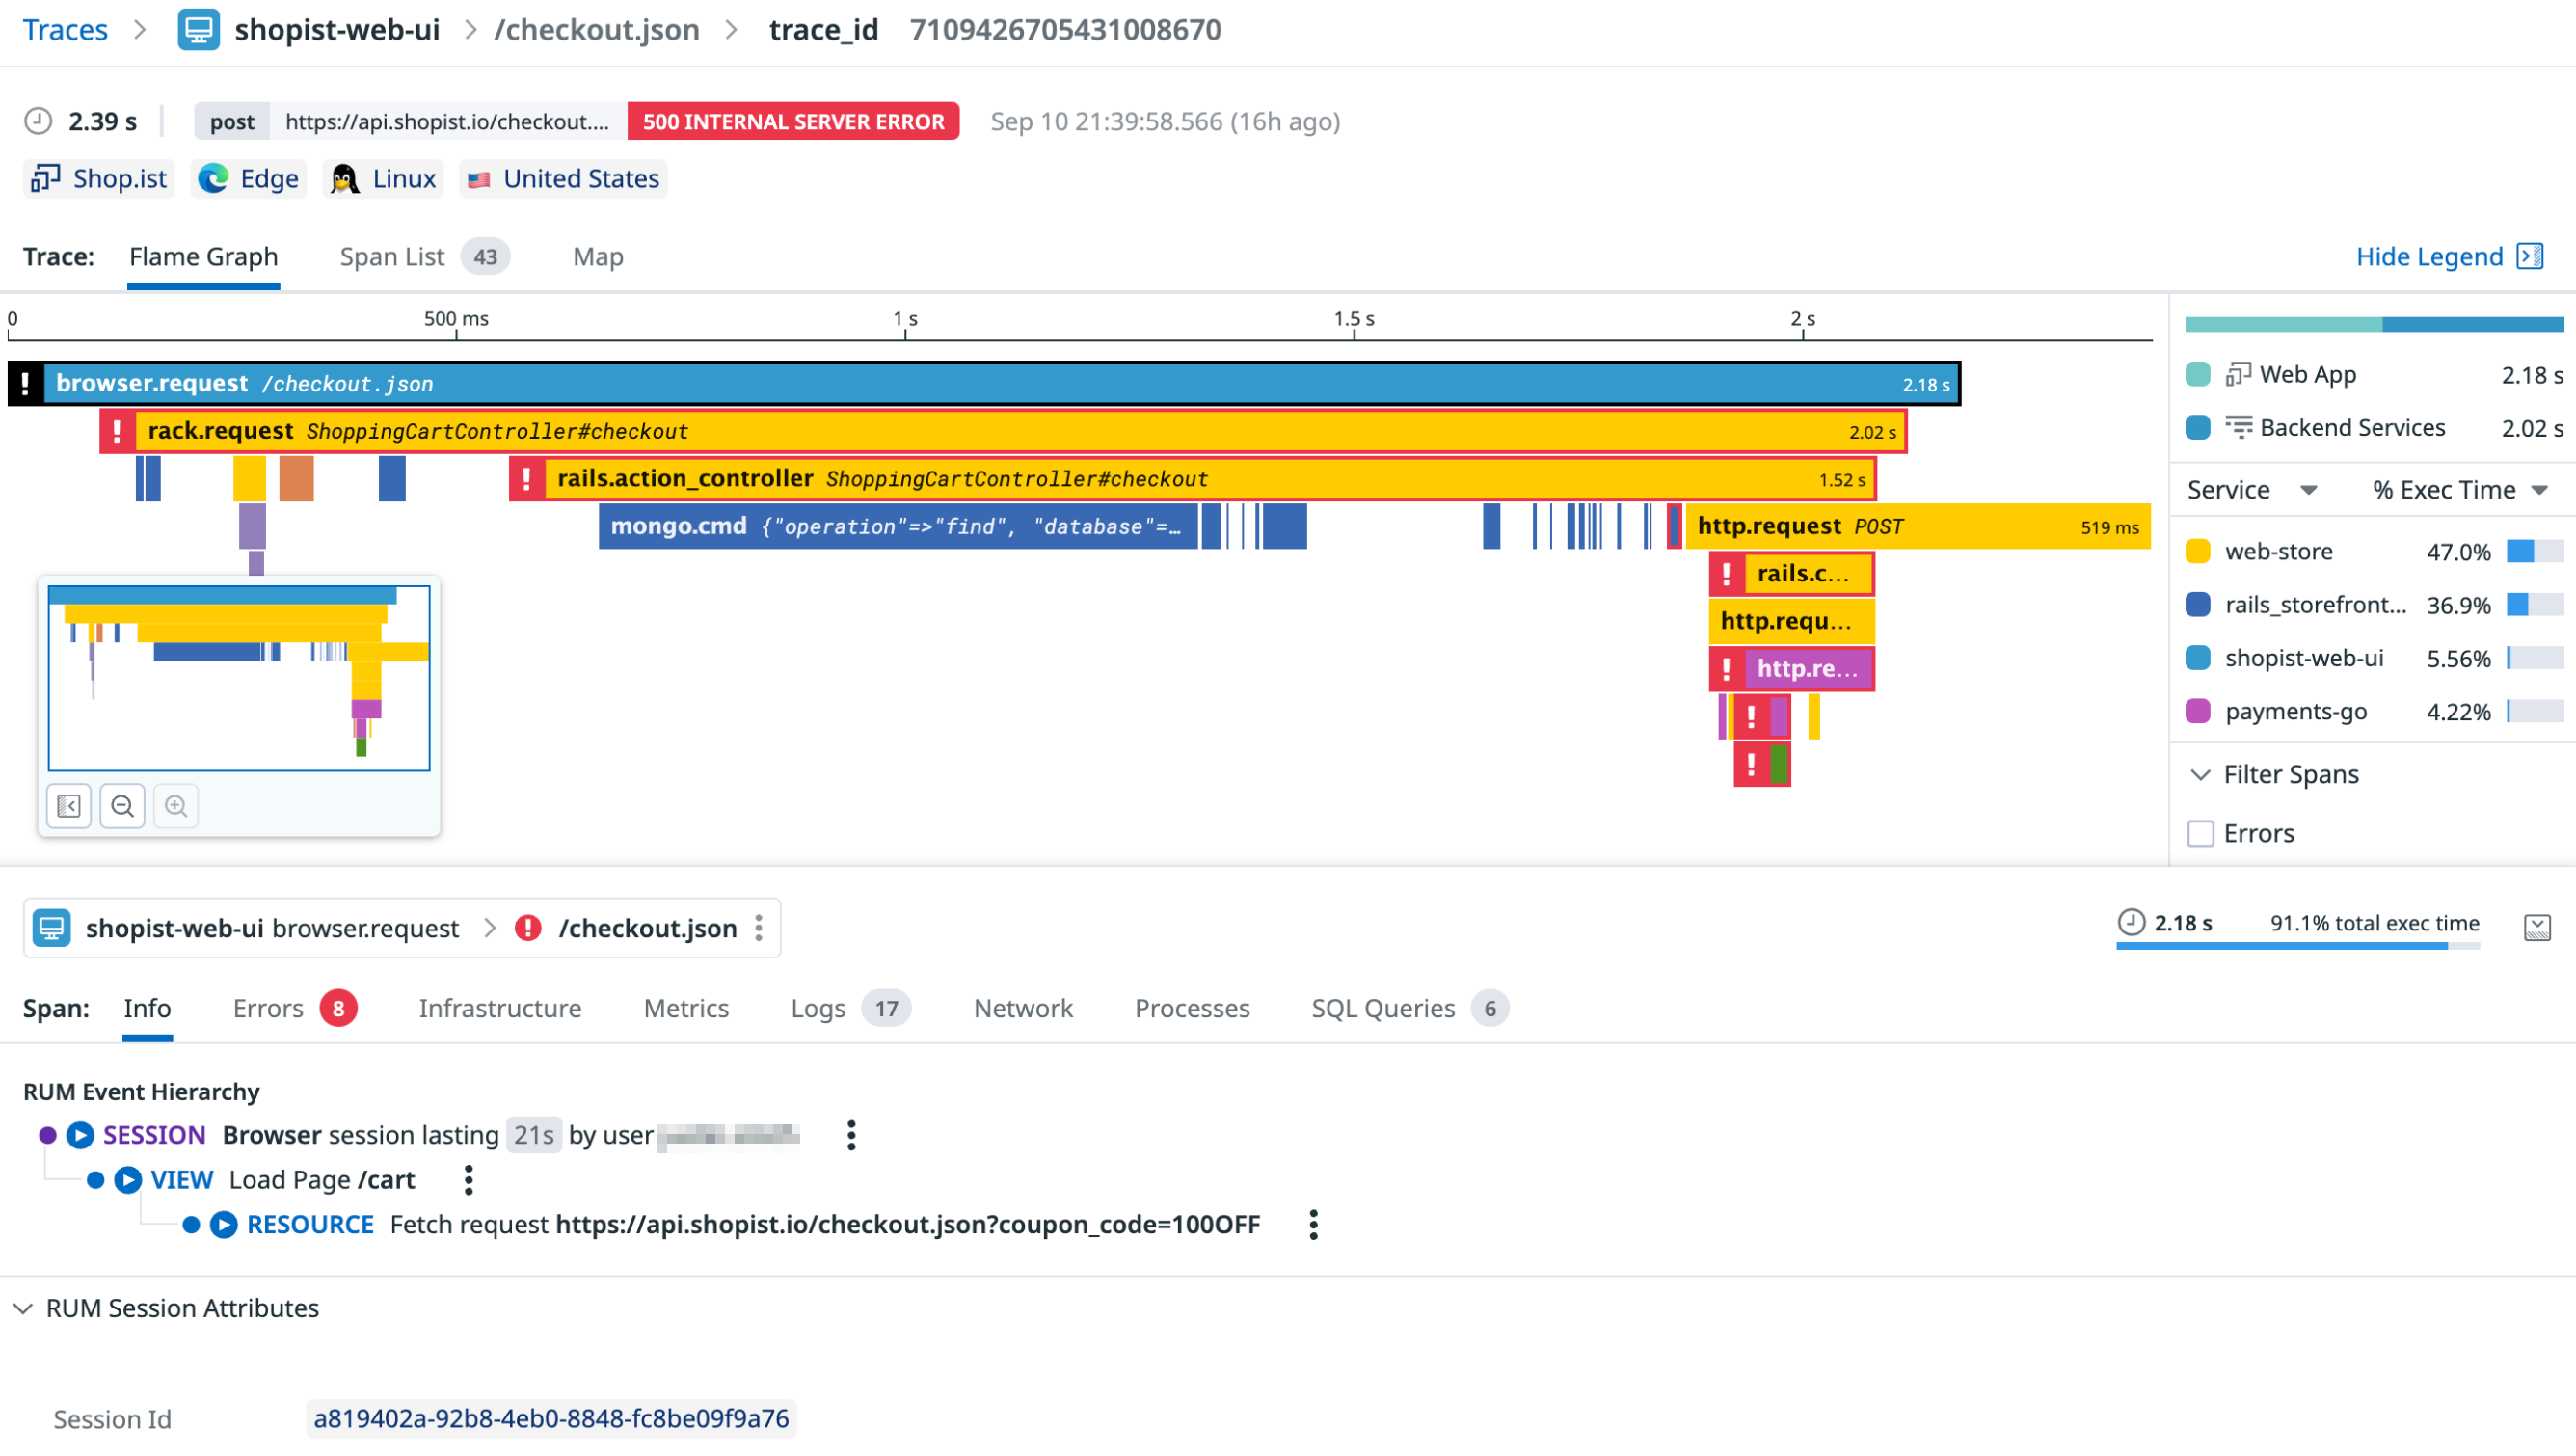Click the Edge browser icon tag
The image size is (2576, 1456).
[x=213, y=178]
